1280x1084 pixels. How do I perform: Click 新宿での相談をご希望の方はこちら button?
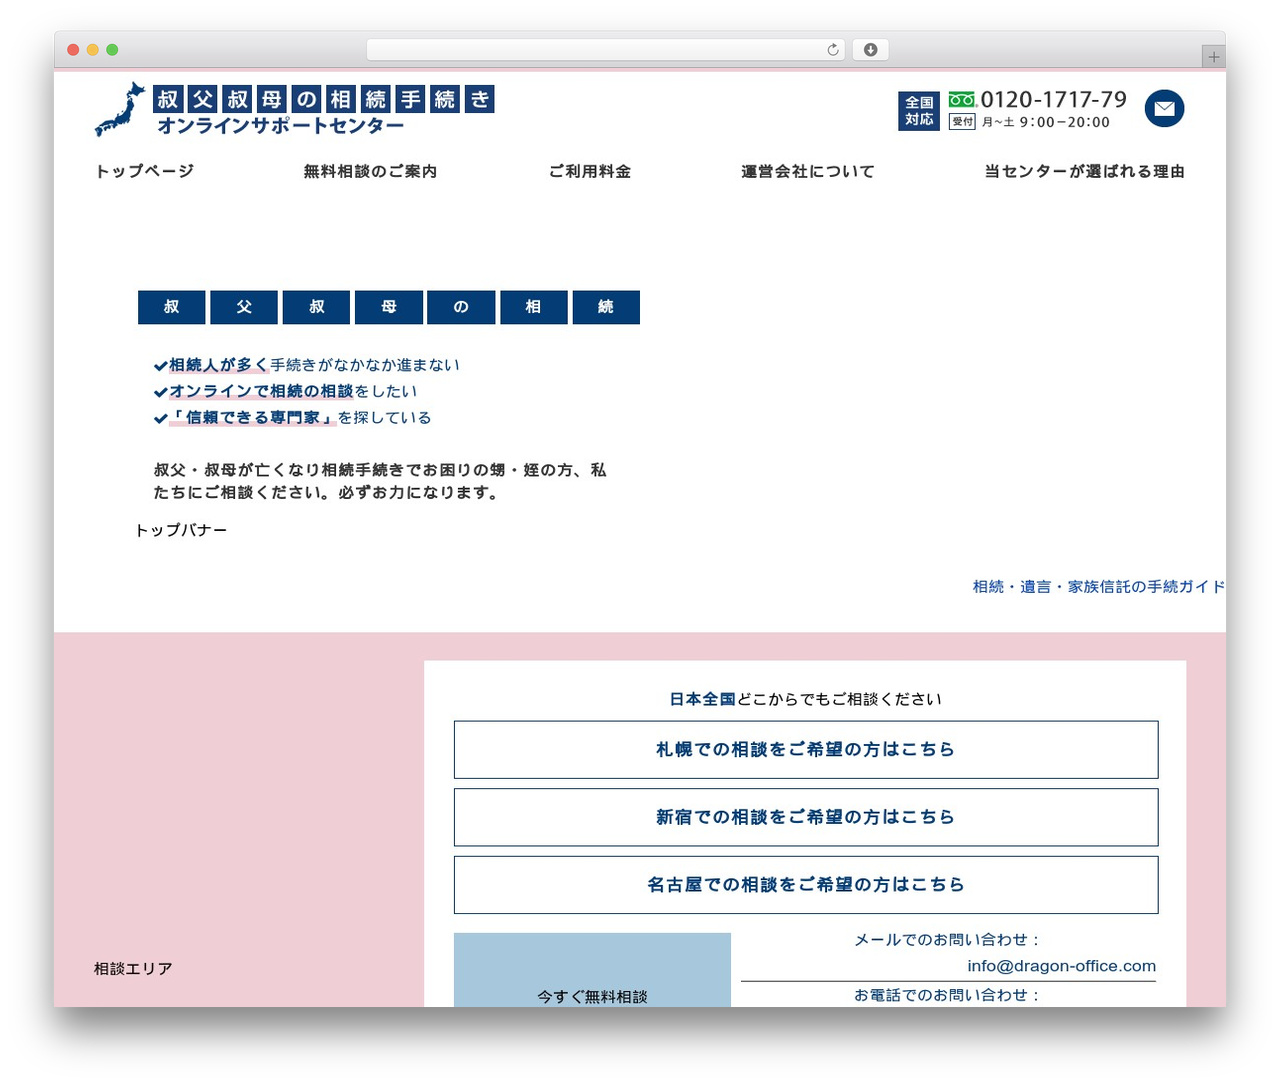pyautogui.click(x=806, y=817)
